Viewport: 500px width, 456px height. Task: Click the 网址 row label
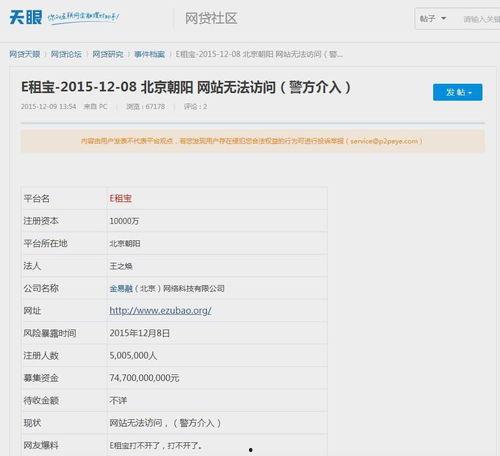click(x=32, y=311)
